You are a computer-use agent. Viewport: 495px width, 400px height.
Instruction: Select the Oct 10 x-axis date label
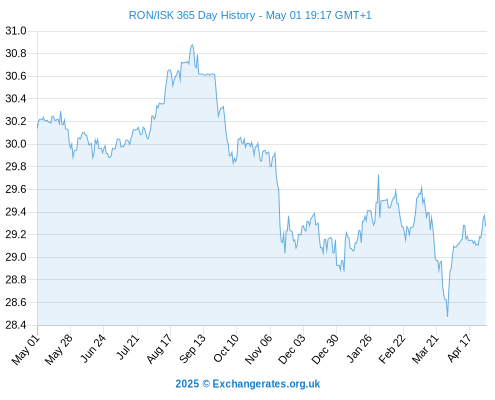pos(226,348)
